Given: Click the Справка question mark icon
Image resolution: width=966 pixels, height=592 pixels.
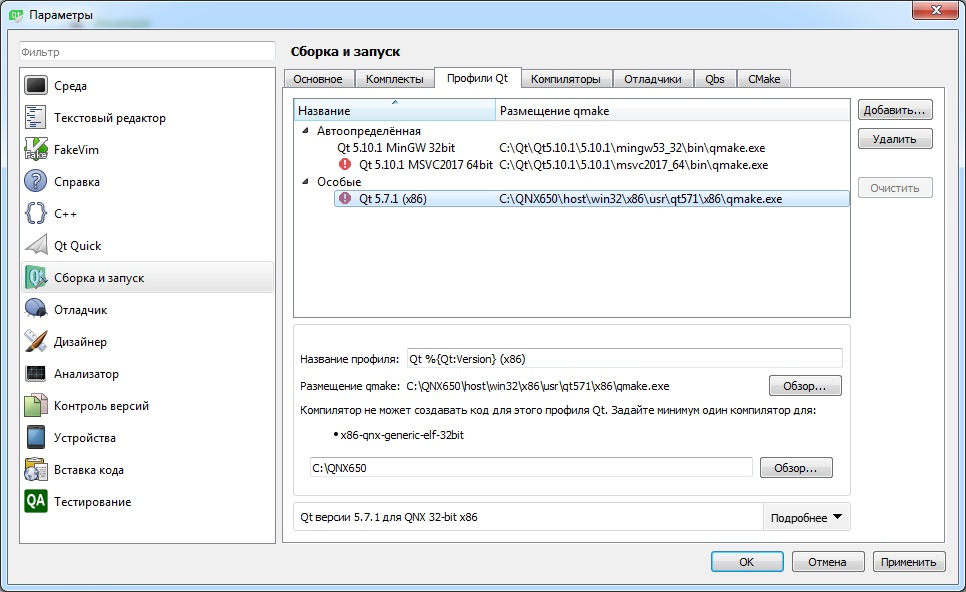Looking at the screenshot, I should tap(36, 181).
